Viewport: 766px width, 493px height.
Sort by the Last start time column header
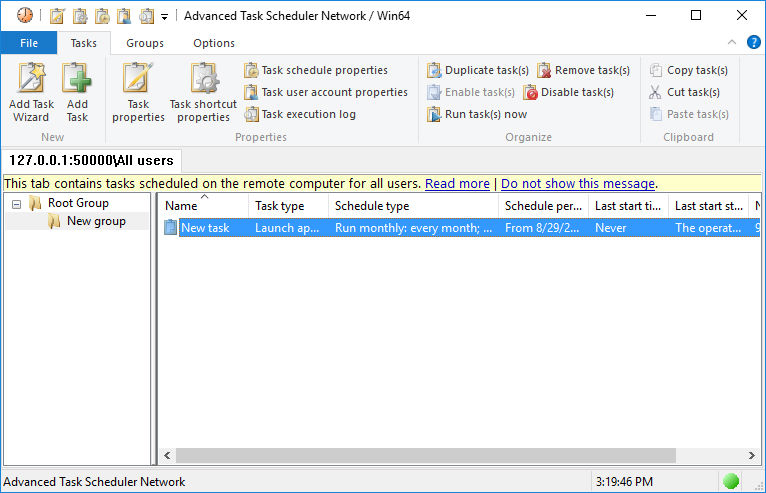[628, 206]
